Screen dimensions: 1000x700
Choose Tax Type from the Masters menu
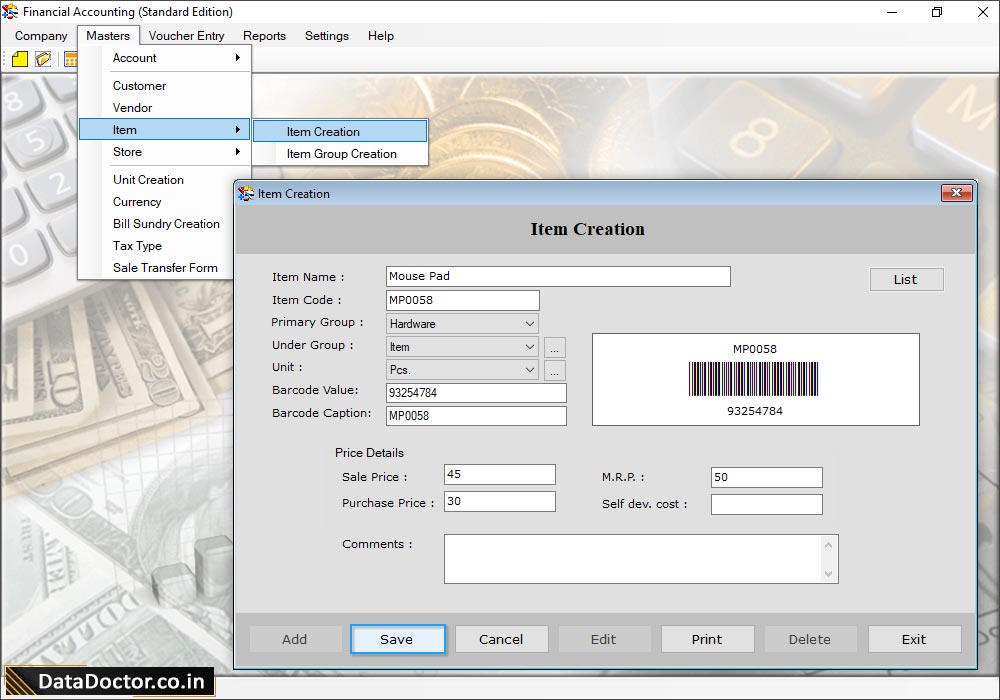click(136, 246)
